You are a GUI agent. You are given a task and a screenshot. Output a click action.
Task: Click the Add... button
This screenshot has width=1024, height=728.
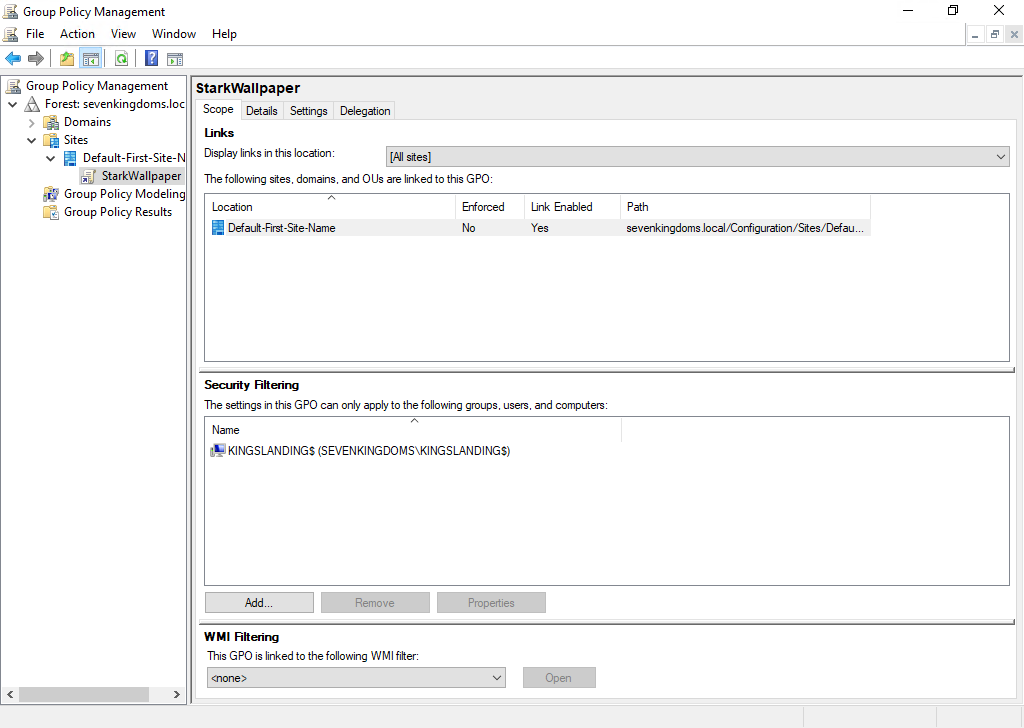pyautogui.click(x=259, y=603)
